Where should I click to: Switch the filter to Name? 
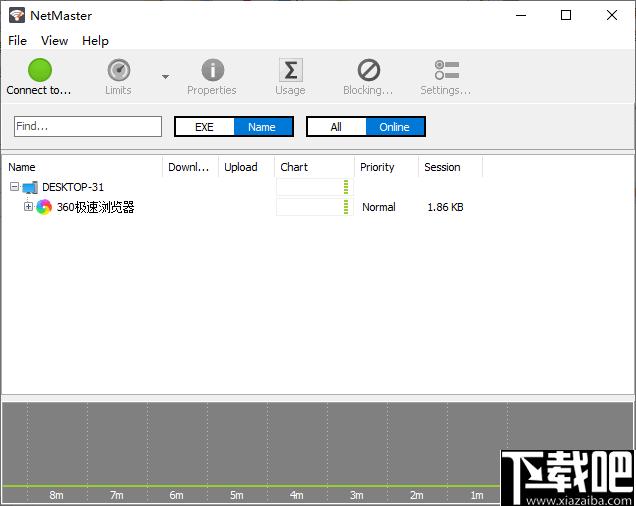click(x=262, y=127)
